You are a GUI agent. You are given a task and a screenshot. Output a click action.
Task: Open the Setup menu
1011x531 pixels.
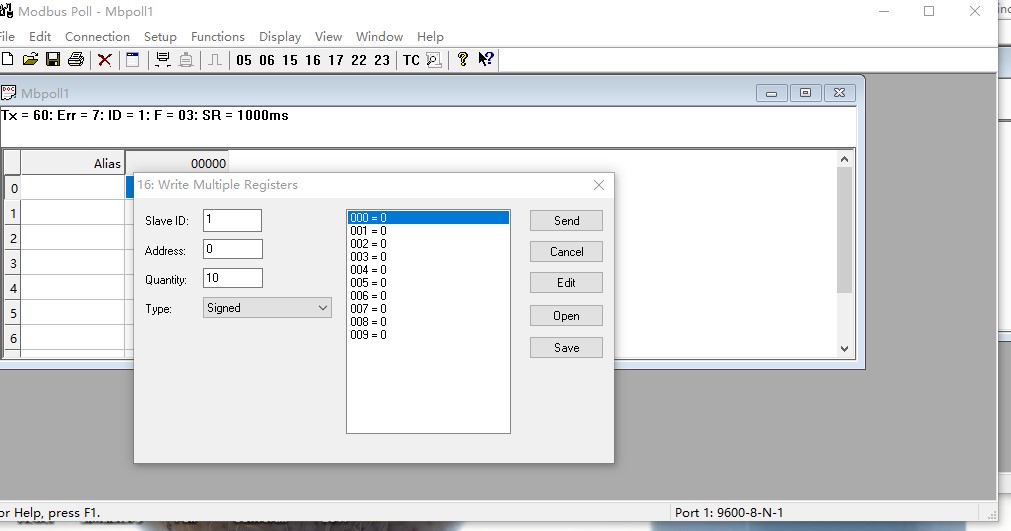[160, 37]
